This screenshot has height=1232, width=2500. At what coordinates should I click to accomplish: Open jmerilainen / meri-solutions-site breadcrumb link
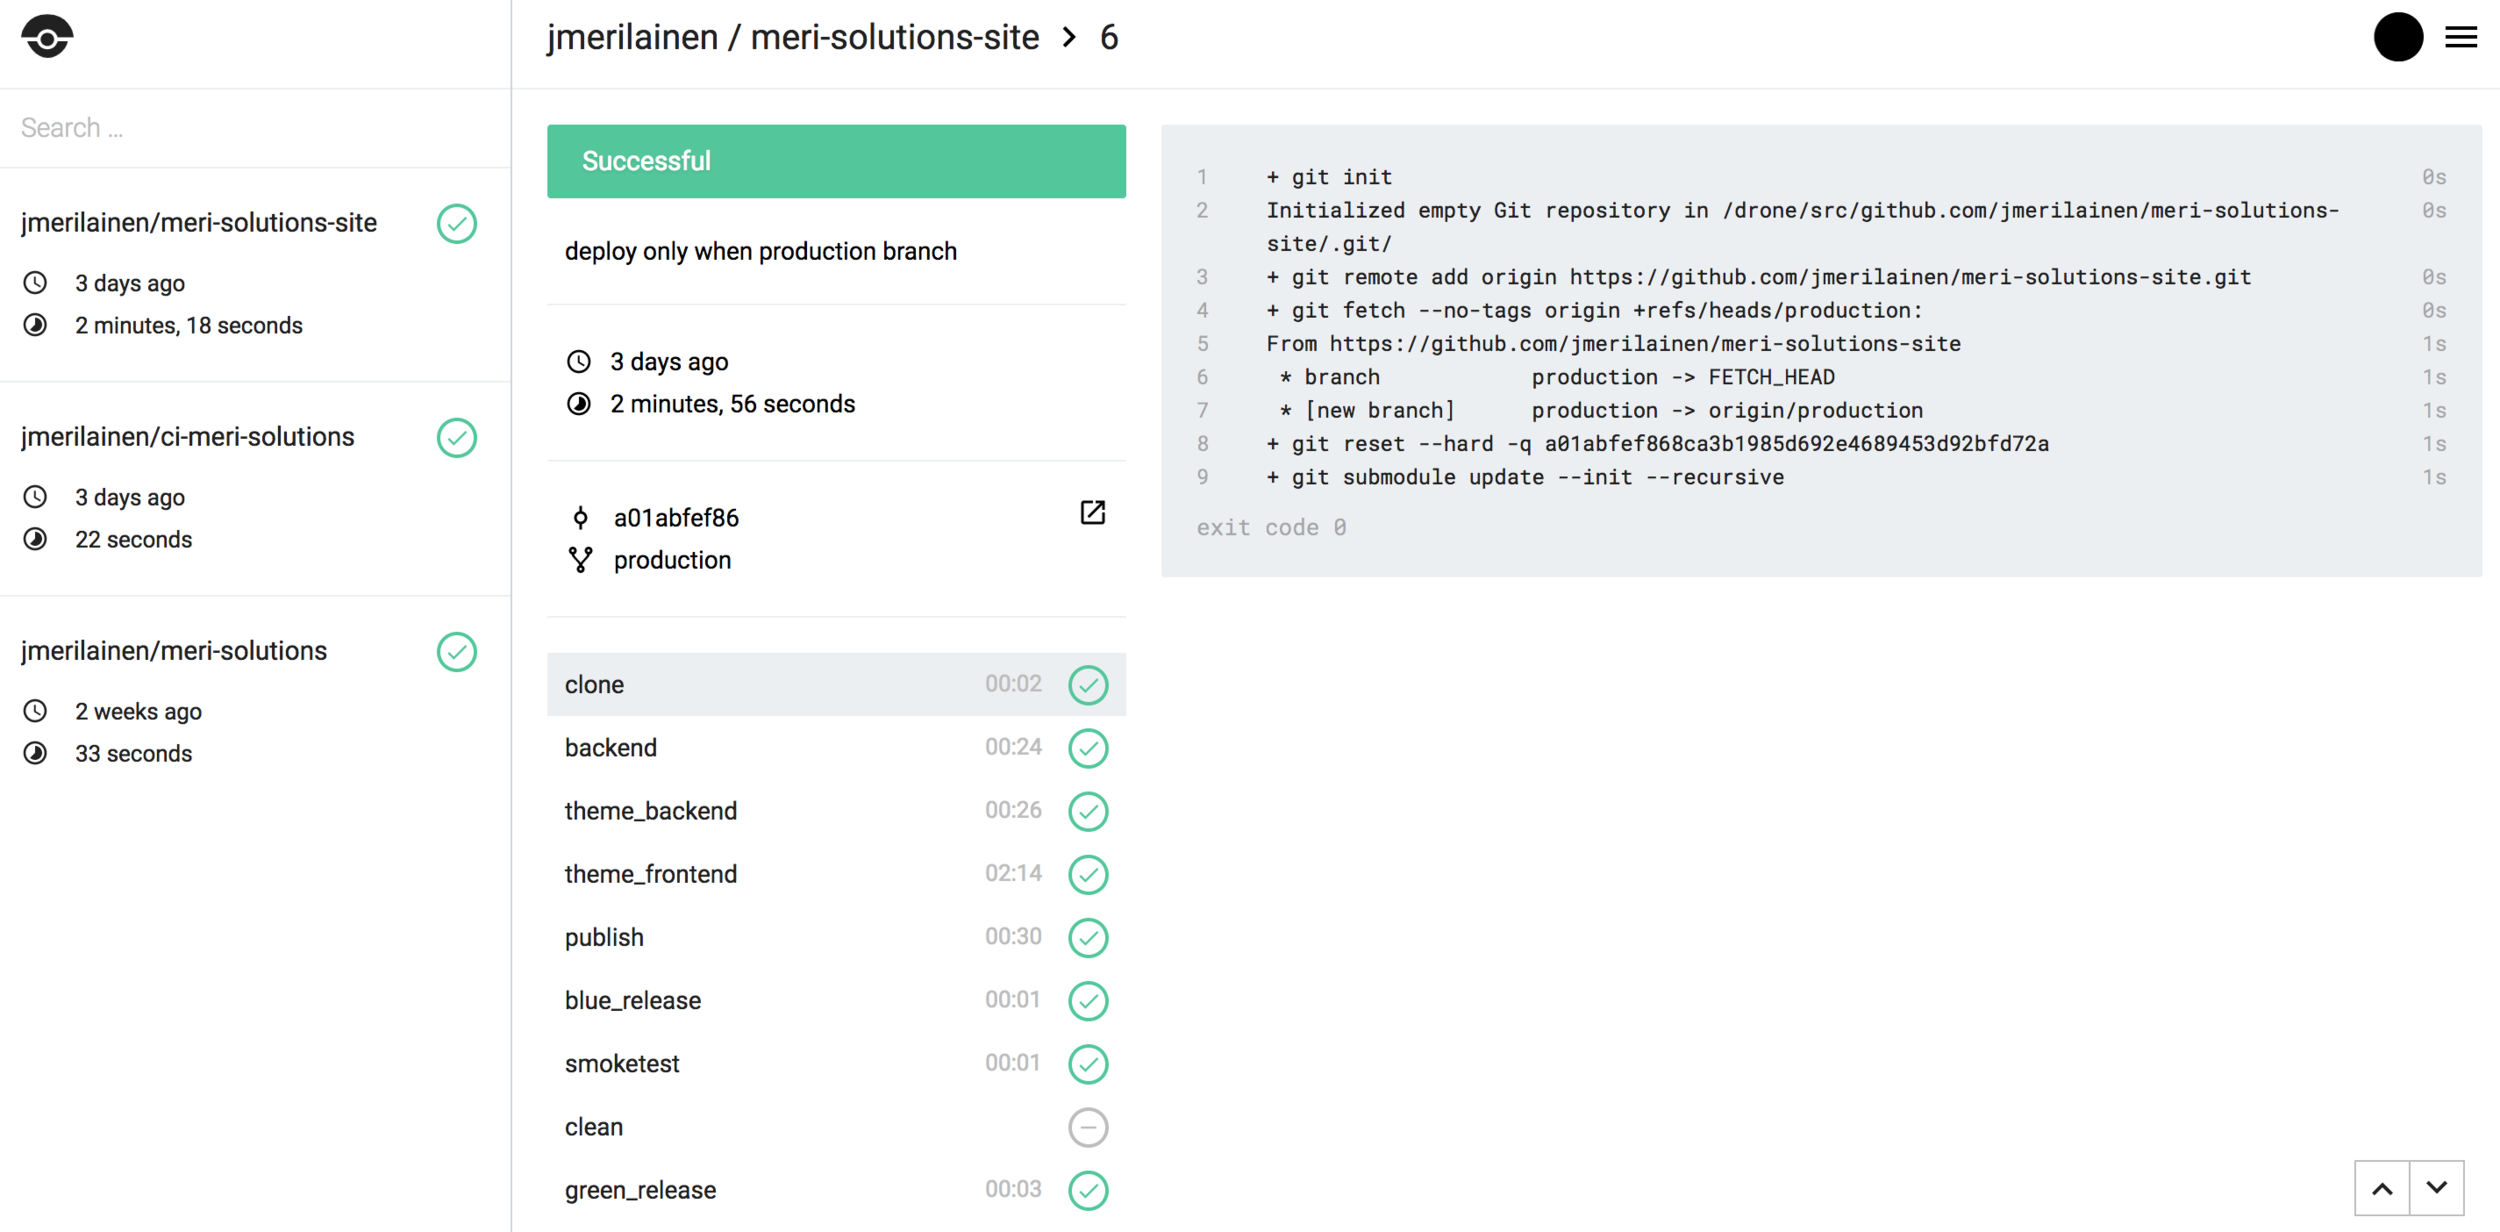coord(792,38)
